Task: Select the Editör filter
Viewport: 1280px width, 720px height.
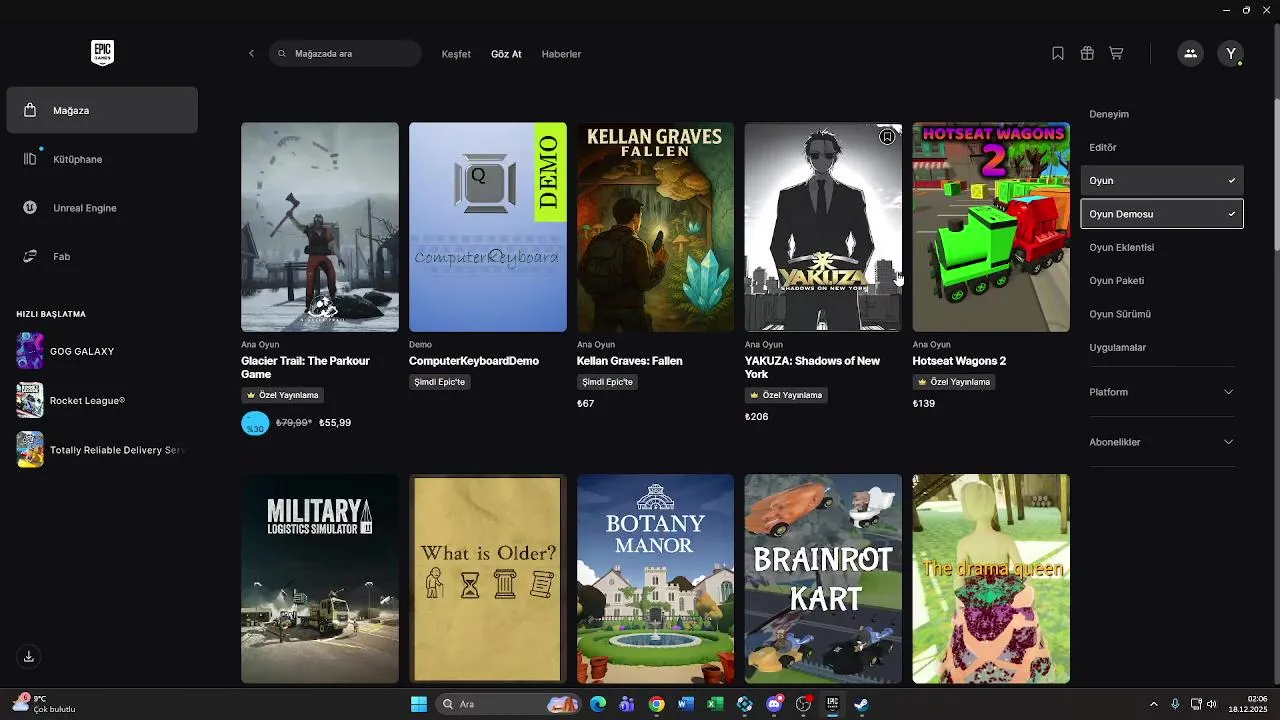Action: 1162,147
